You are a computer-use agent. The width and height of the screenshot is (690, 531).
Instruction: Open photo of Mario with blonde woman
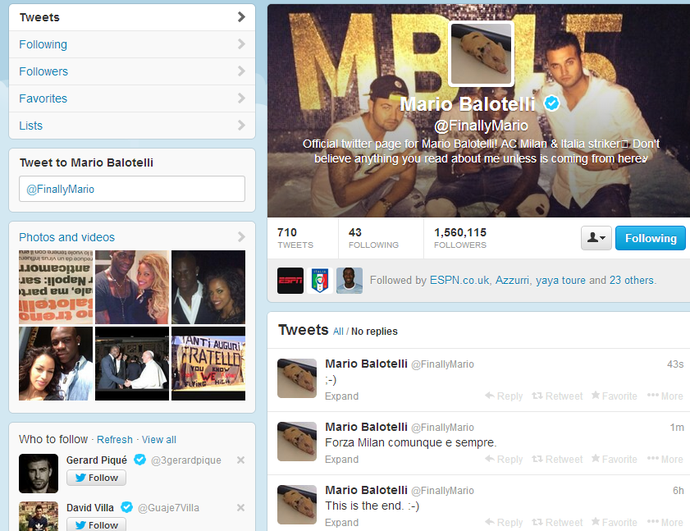(132, 287)
